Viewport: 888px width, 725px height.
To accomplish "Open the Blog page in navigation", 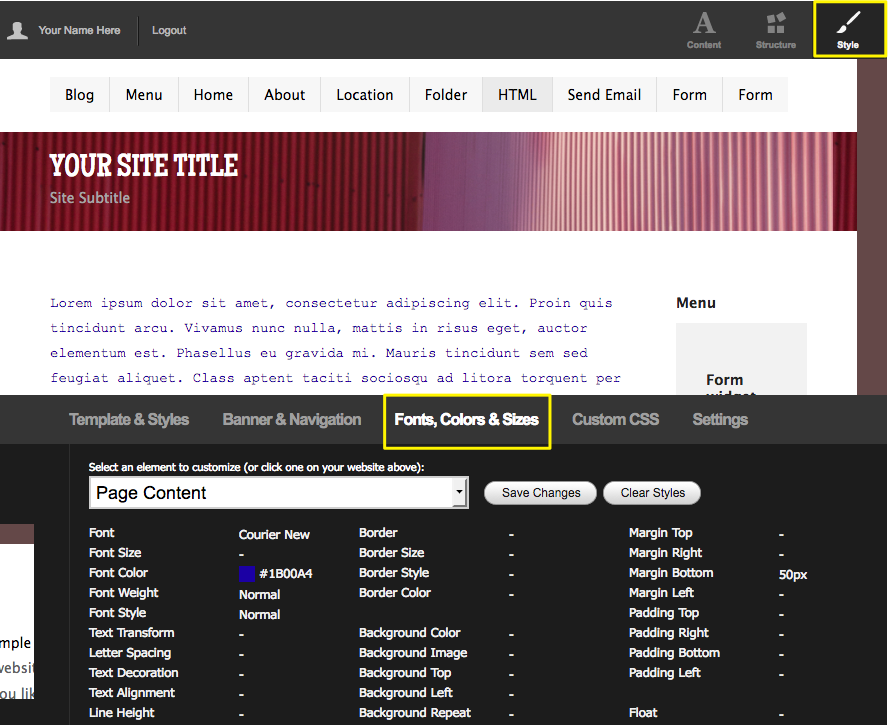I will tap(80, 95).
